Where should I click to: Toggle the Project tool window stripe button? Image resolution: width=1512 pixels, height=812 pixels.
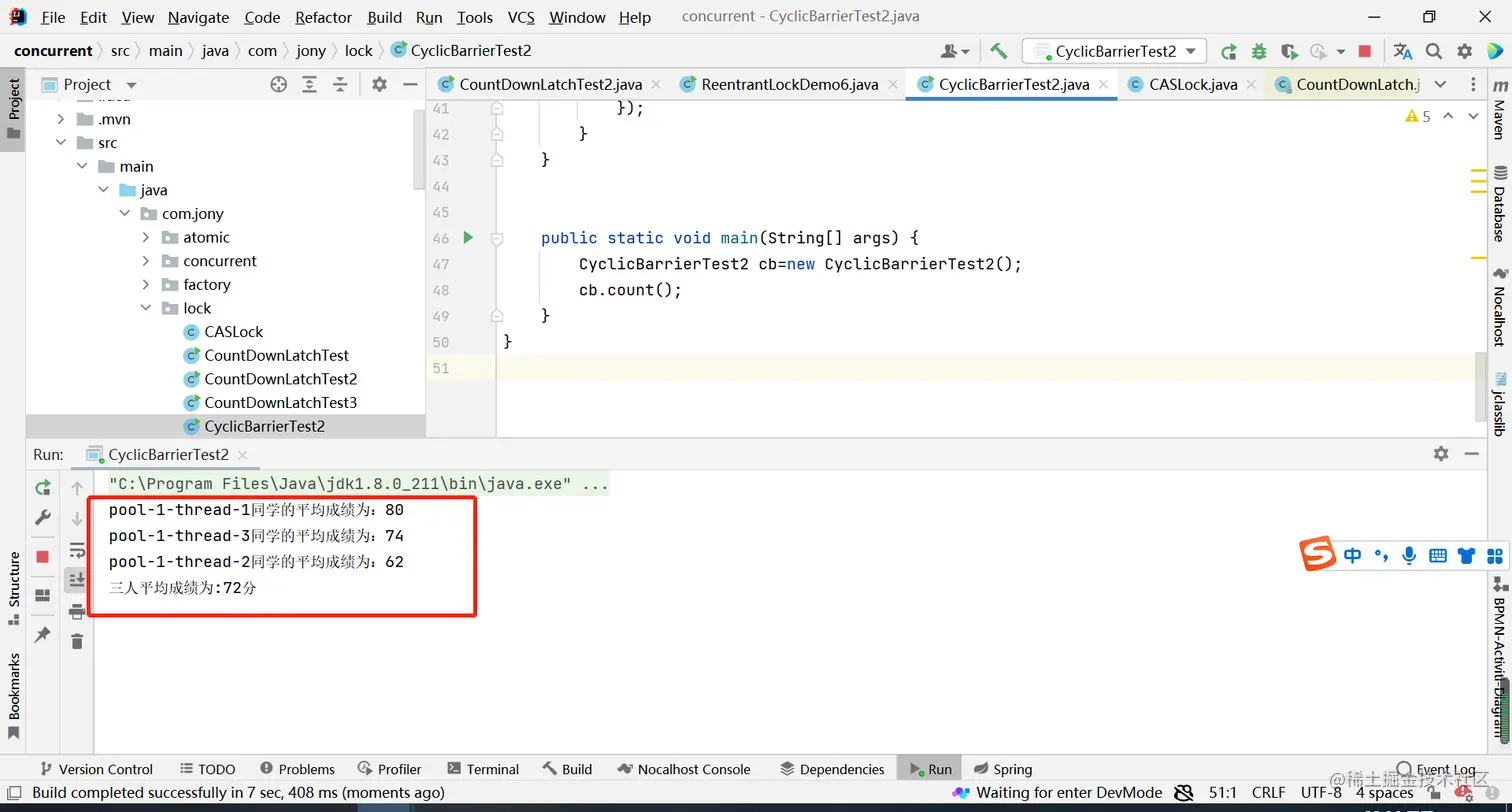point(13,110)
